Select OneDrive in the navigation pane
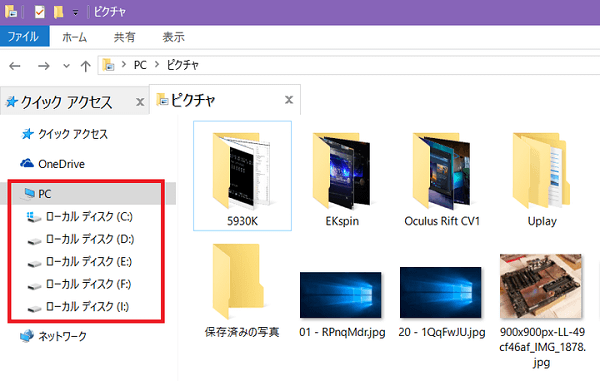 61,164
